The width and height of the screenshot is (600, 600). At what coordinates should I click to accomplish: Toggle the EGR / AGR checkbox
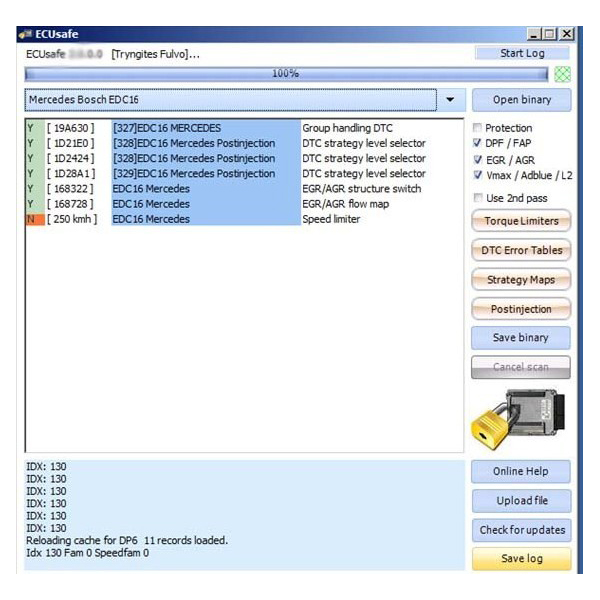click(477, 159)
